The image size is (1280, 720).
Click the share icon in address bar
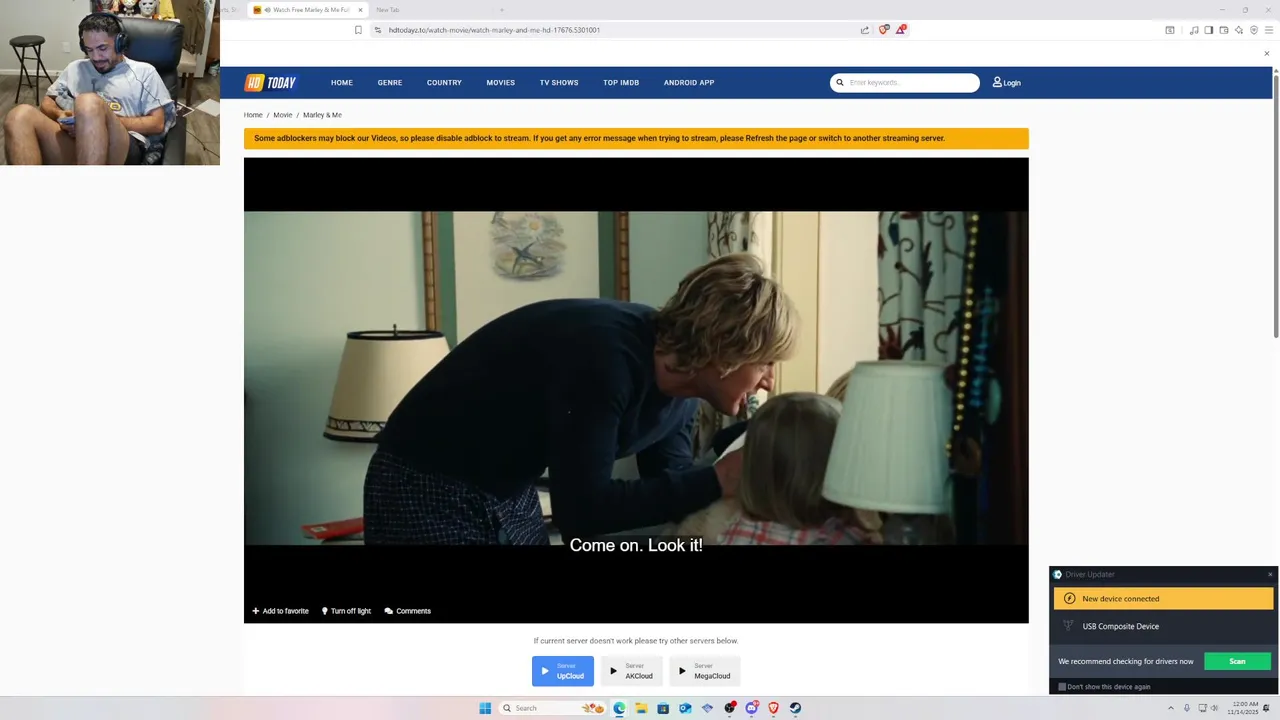coord(865,30)
